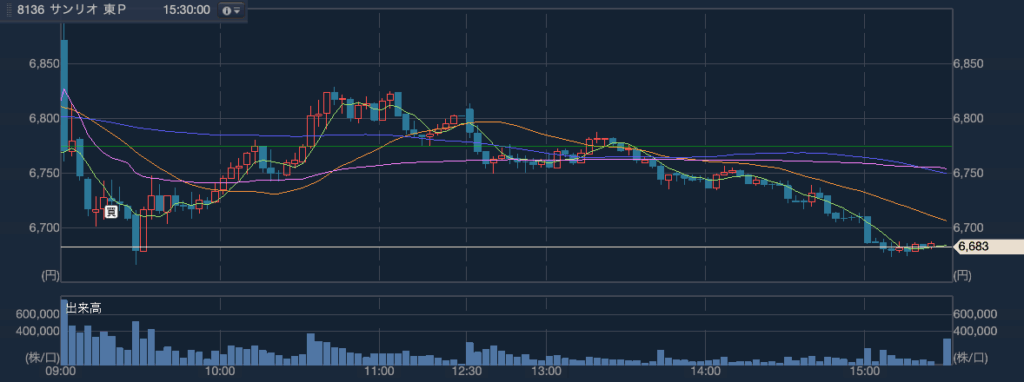Click the 11:00 time axis label
This screenshot has width=1024, height=382.
click(x=378, y=372)
